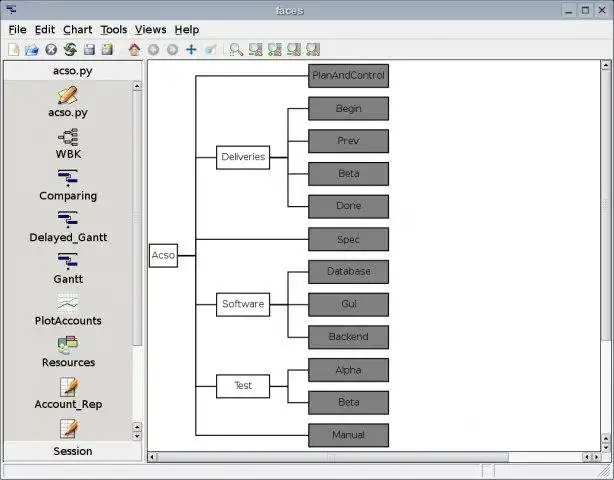Click the home house toolbar icon

point(134,50)
